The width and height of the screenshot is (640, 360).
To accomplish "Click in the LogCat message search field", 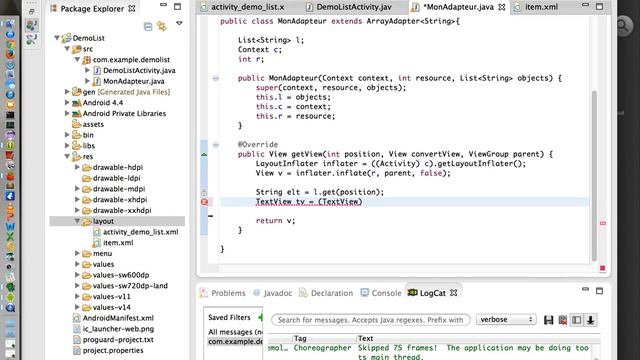I will coord(371,320).
